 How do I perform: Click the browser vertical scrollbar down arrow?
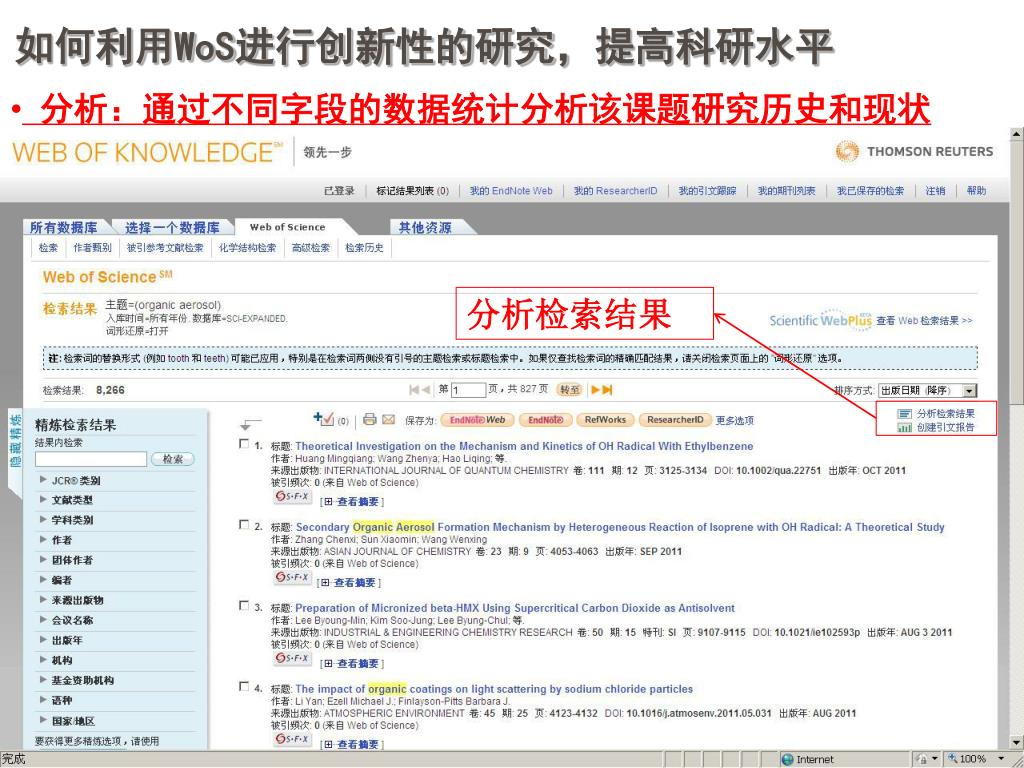(x=1017, y=743)
